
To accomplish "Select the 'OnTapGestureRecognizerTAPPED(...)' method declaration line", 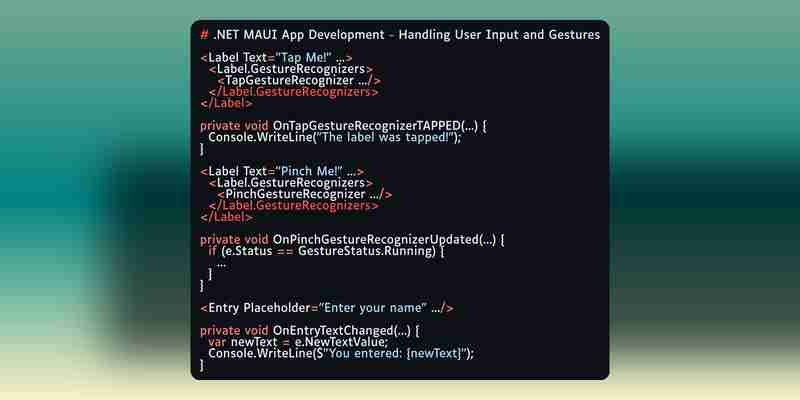I will point(343,126).
